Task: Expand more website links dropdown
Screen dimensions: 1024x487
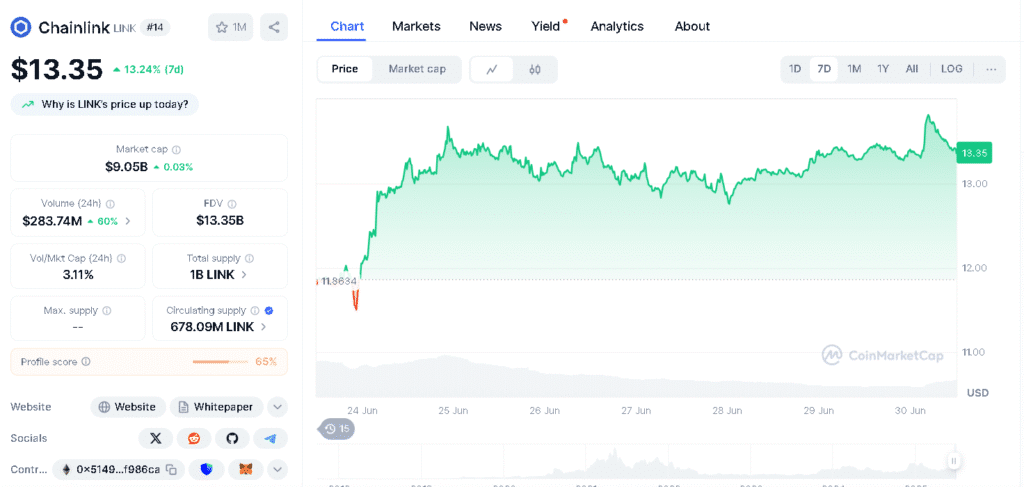Action: [277, 407]
